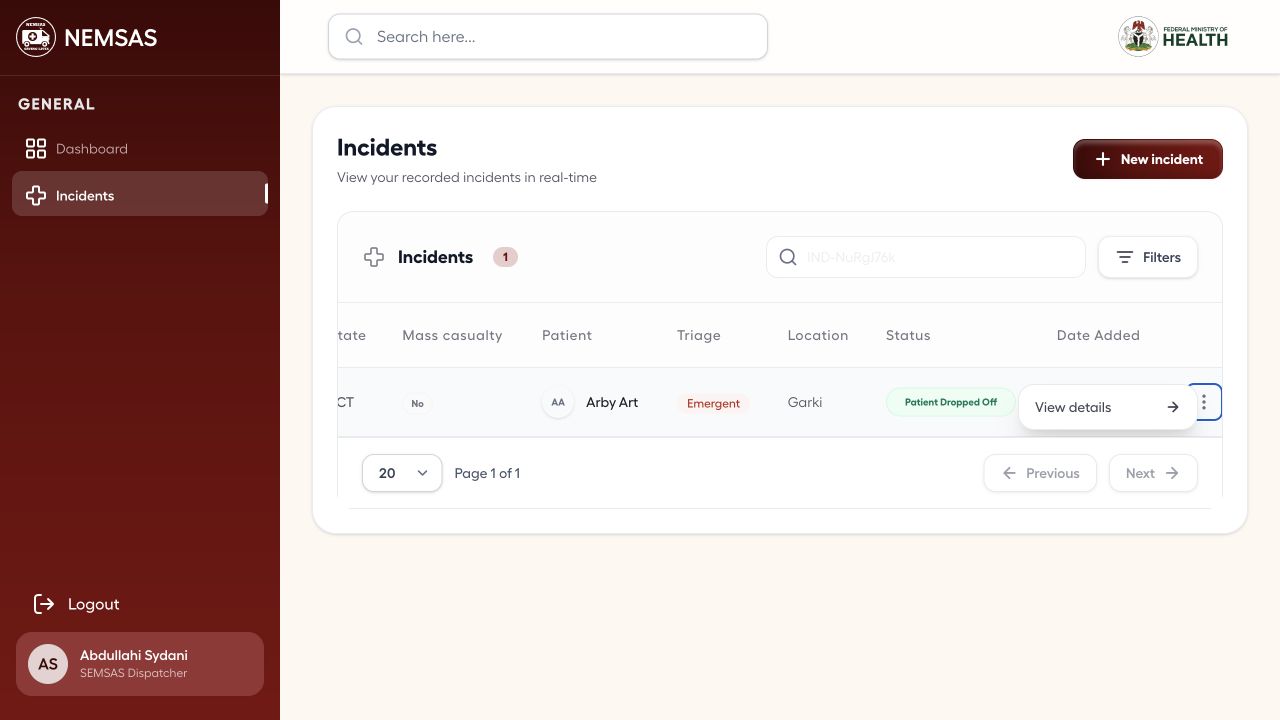
Task: Click the Patient column header
Action: point(567,335)
